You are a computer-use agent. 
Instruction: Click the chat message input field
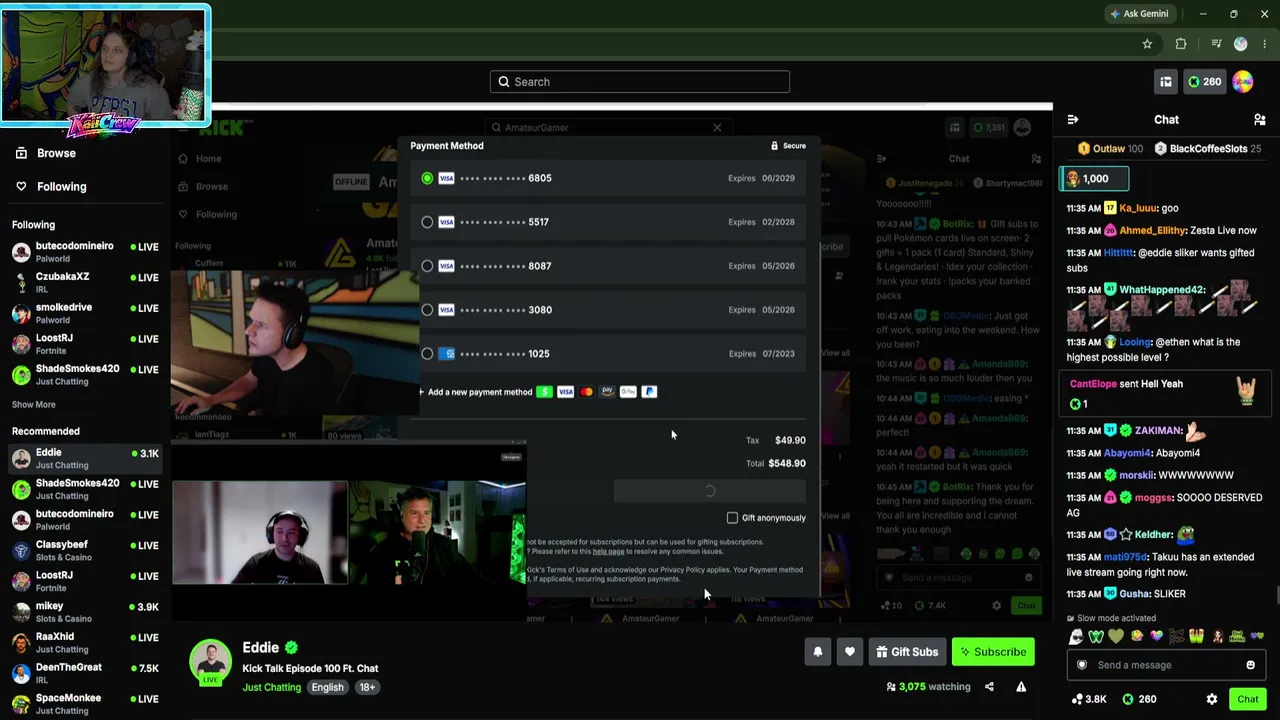(x=1165, y=665)
